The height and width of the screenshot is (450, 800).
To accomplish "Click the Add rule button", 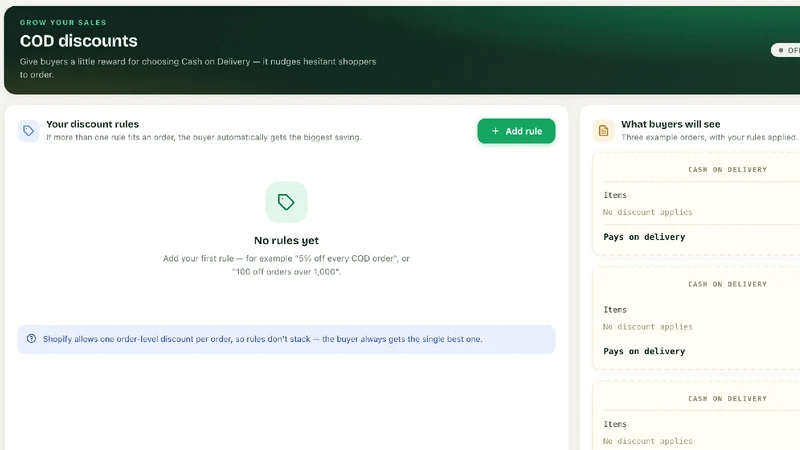I will click(516, 131).
